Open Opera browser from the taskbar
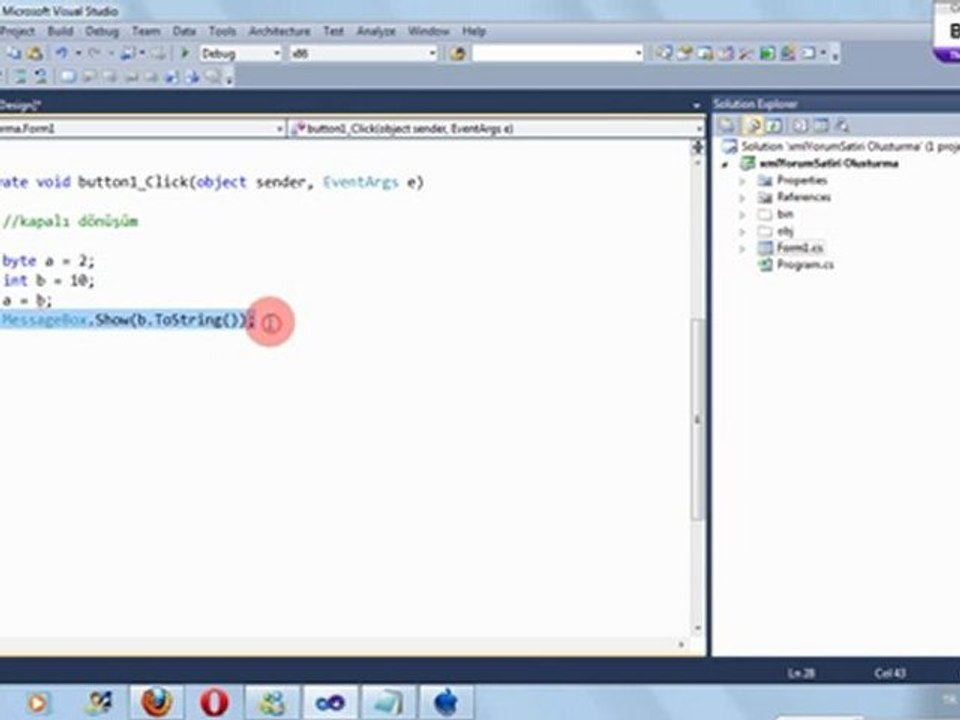 point(214,702)
